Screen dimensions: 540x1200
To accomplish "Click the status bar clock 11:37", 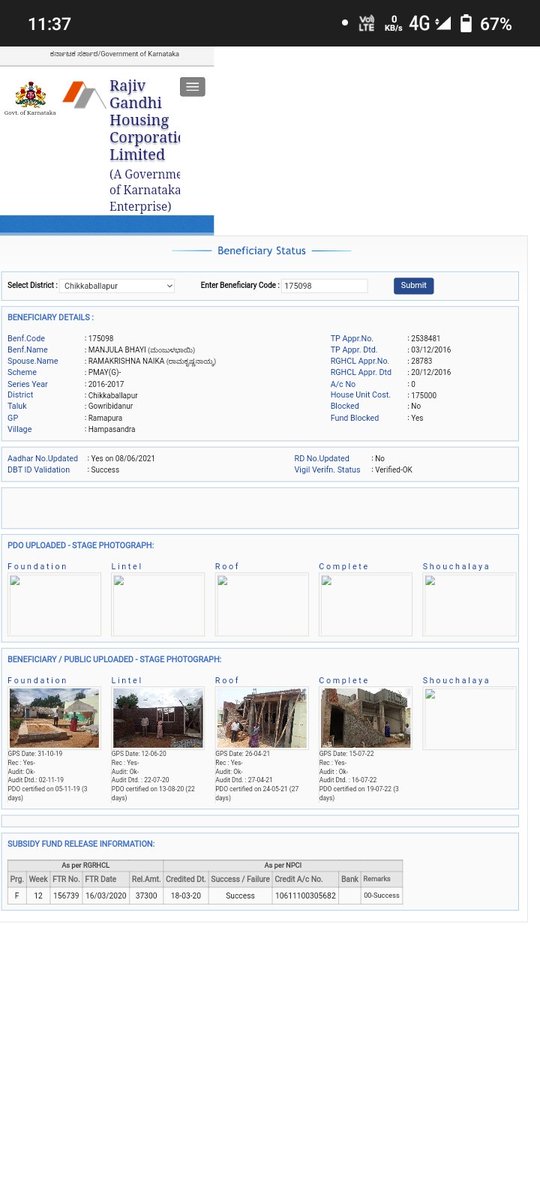I will tap(50, 23).
